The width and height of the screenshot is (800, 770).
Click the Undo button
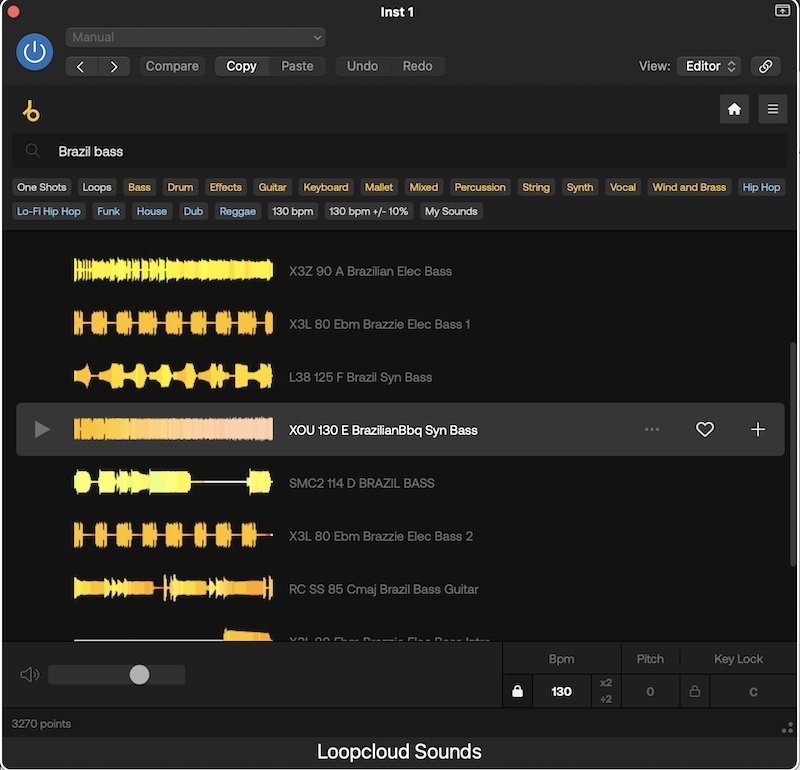pos(362,66)
